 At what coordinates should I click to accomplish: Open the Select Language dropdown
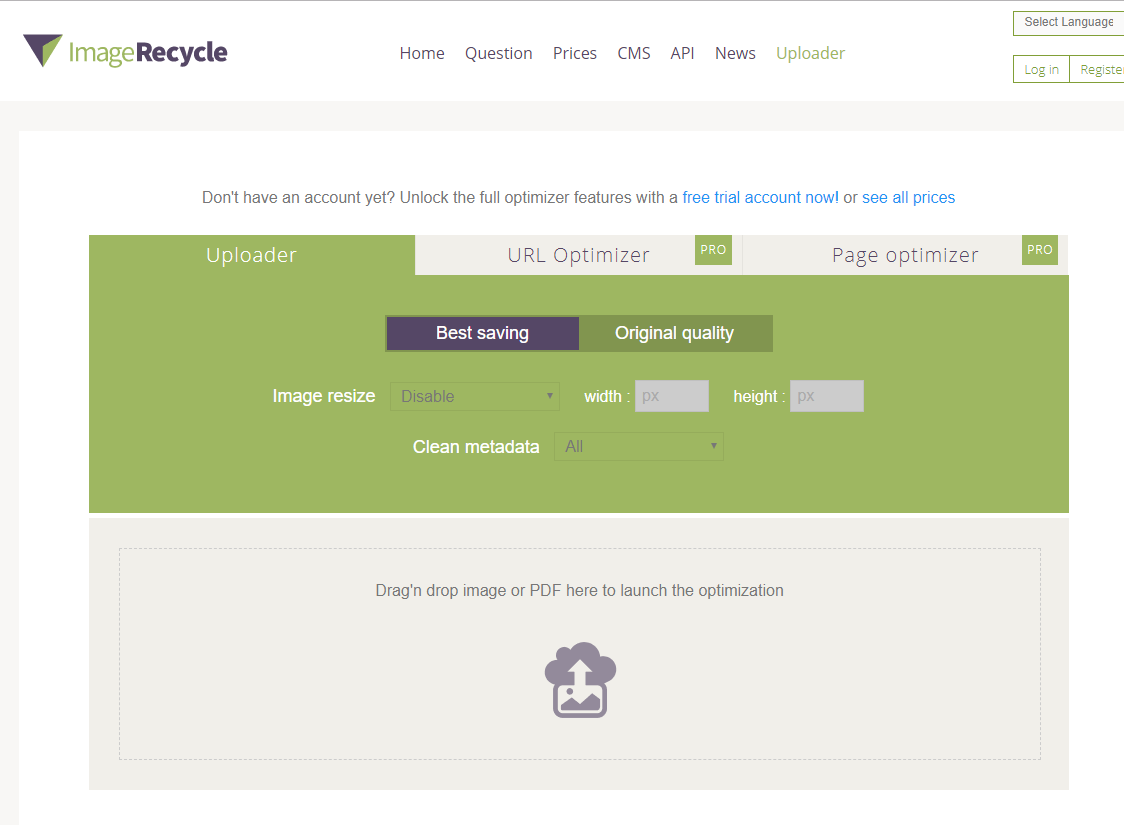pyautogui.click(x=1068, y=23)
